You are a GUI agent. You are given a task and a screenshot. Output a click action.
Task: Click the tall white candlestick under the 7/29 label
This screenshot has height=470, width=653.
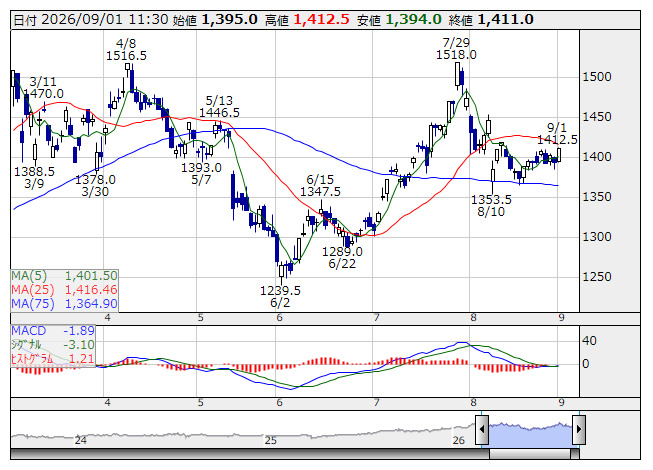click(457, 75)
